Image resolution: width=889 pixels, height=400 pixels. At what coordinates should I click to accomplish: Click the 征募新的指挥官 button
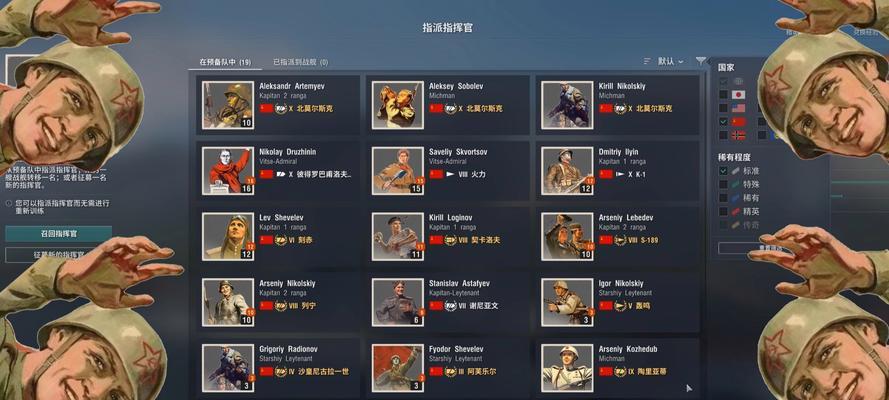click(x=58, y=255)
